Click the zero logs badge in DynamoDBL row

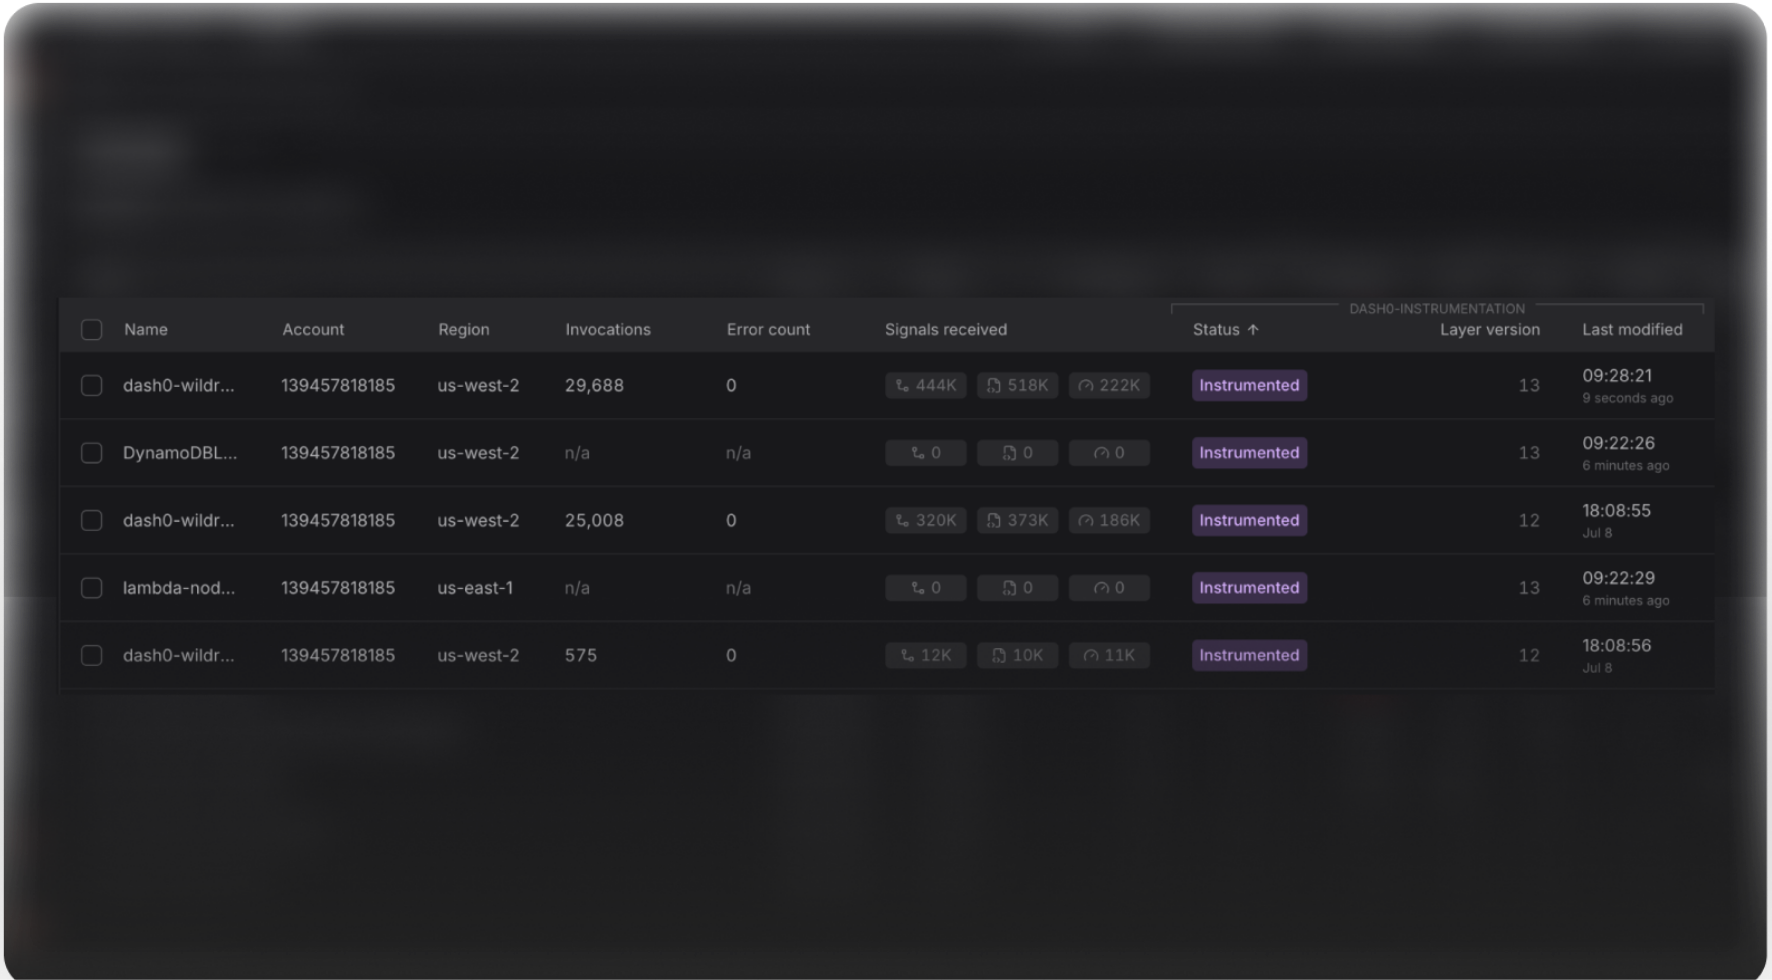(x=1018, y=453)
